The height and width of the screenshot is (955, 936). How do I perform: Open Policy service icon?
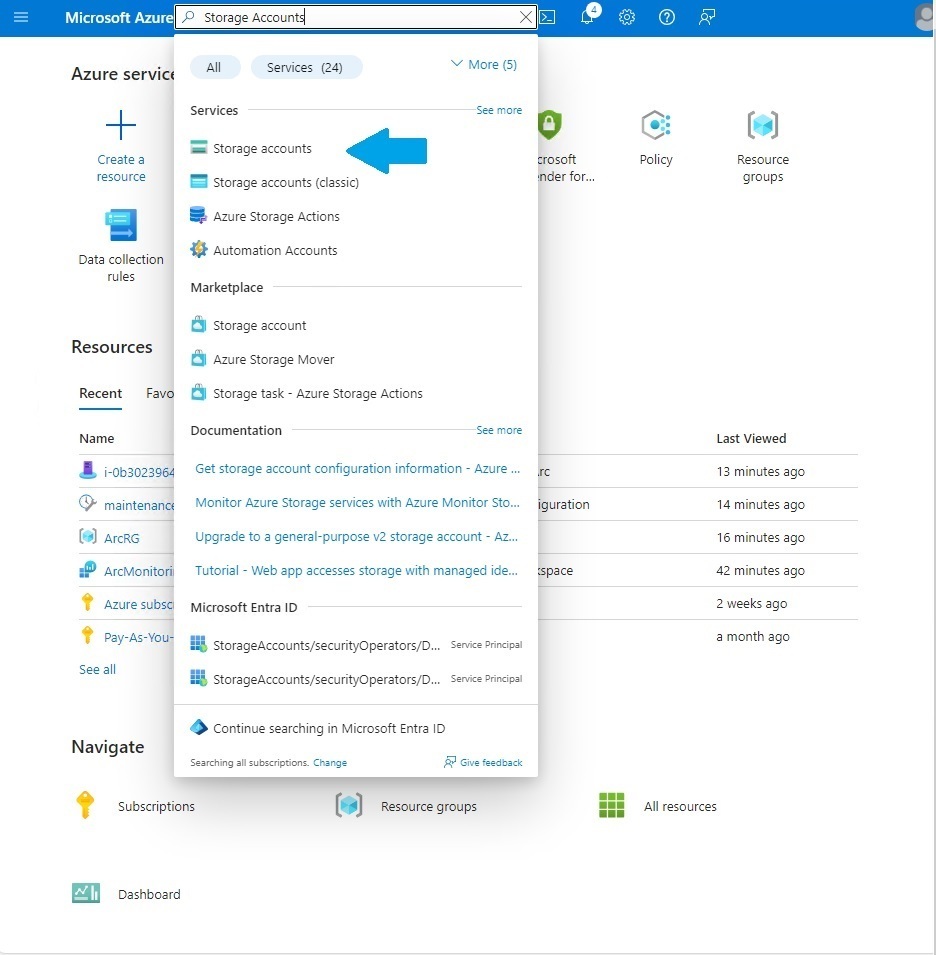(656, 125)
